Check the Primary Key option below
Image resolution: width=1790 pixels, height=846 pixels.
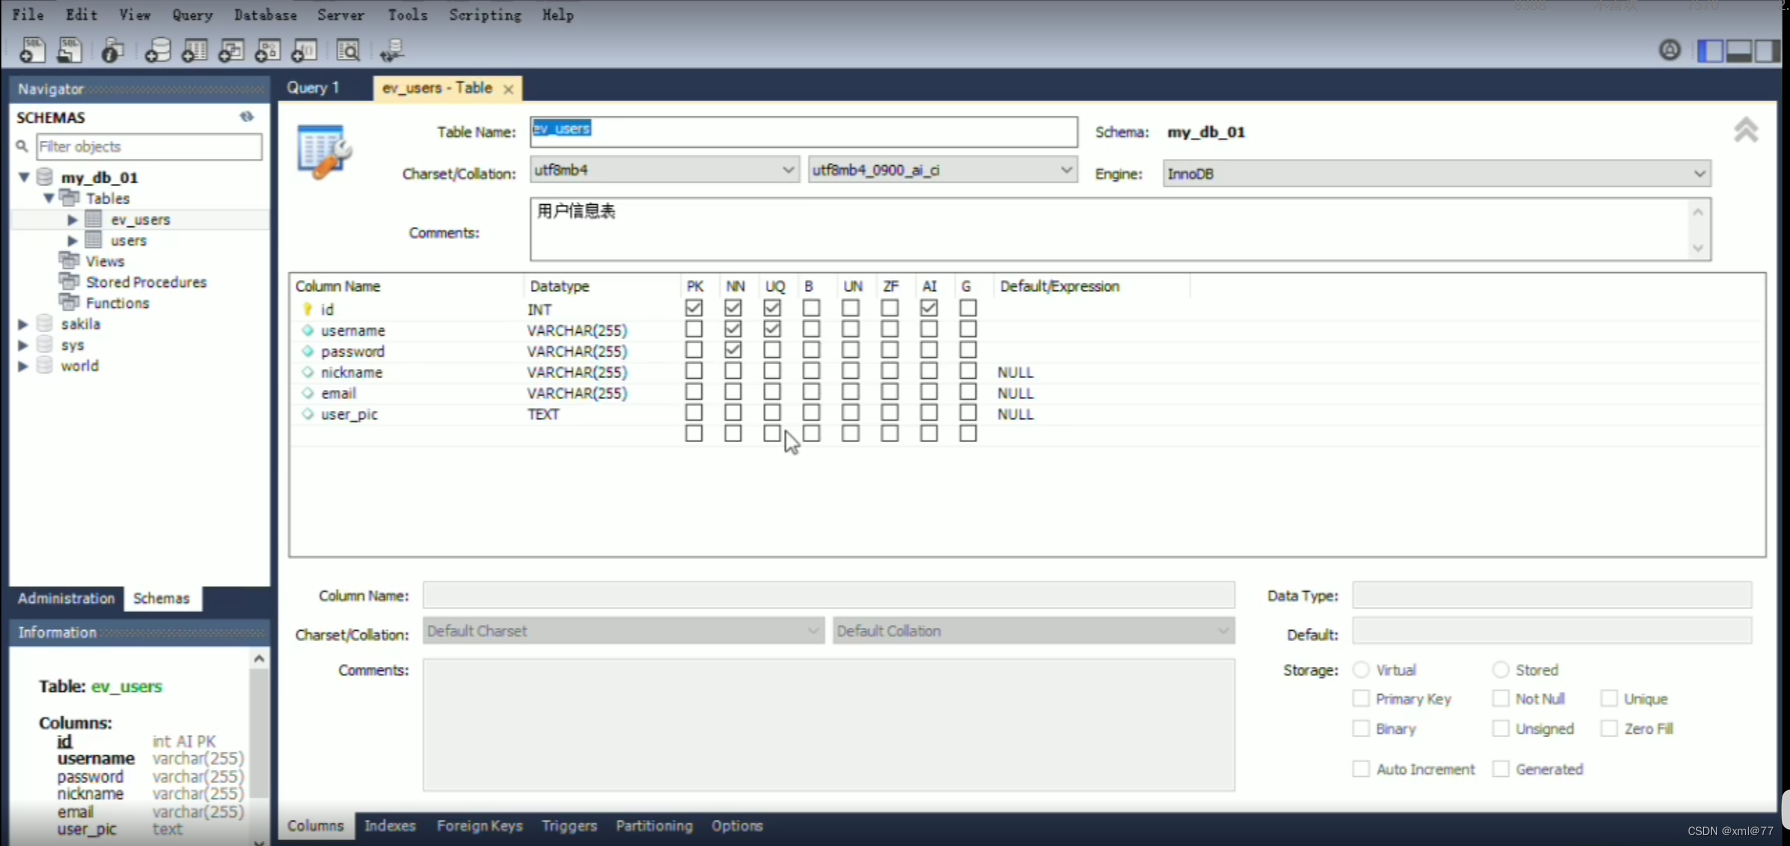point(1361,698)
